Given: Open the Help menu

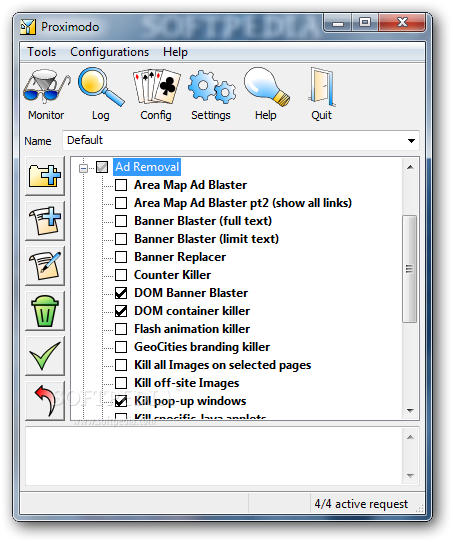Looking at the screenshot, I should pyautogui.click(x=176, y=52).
